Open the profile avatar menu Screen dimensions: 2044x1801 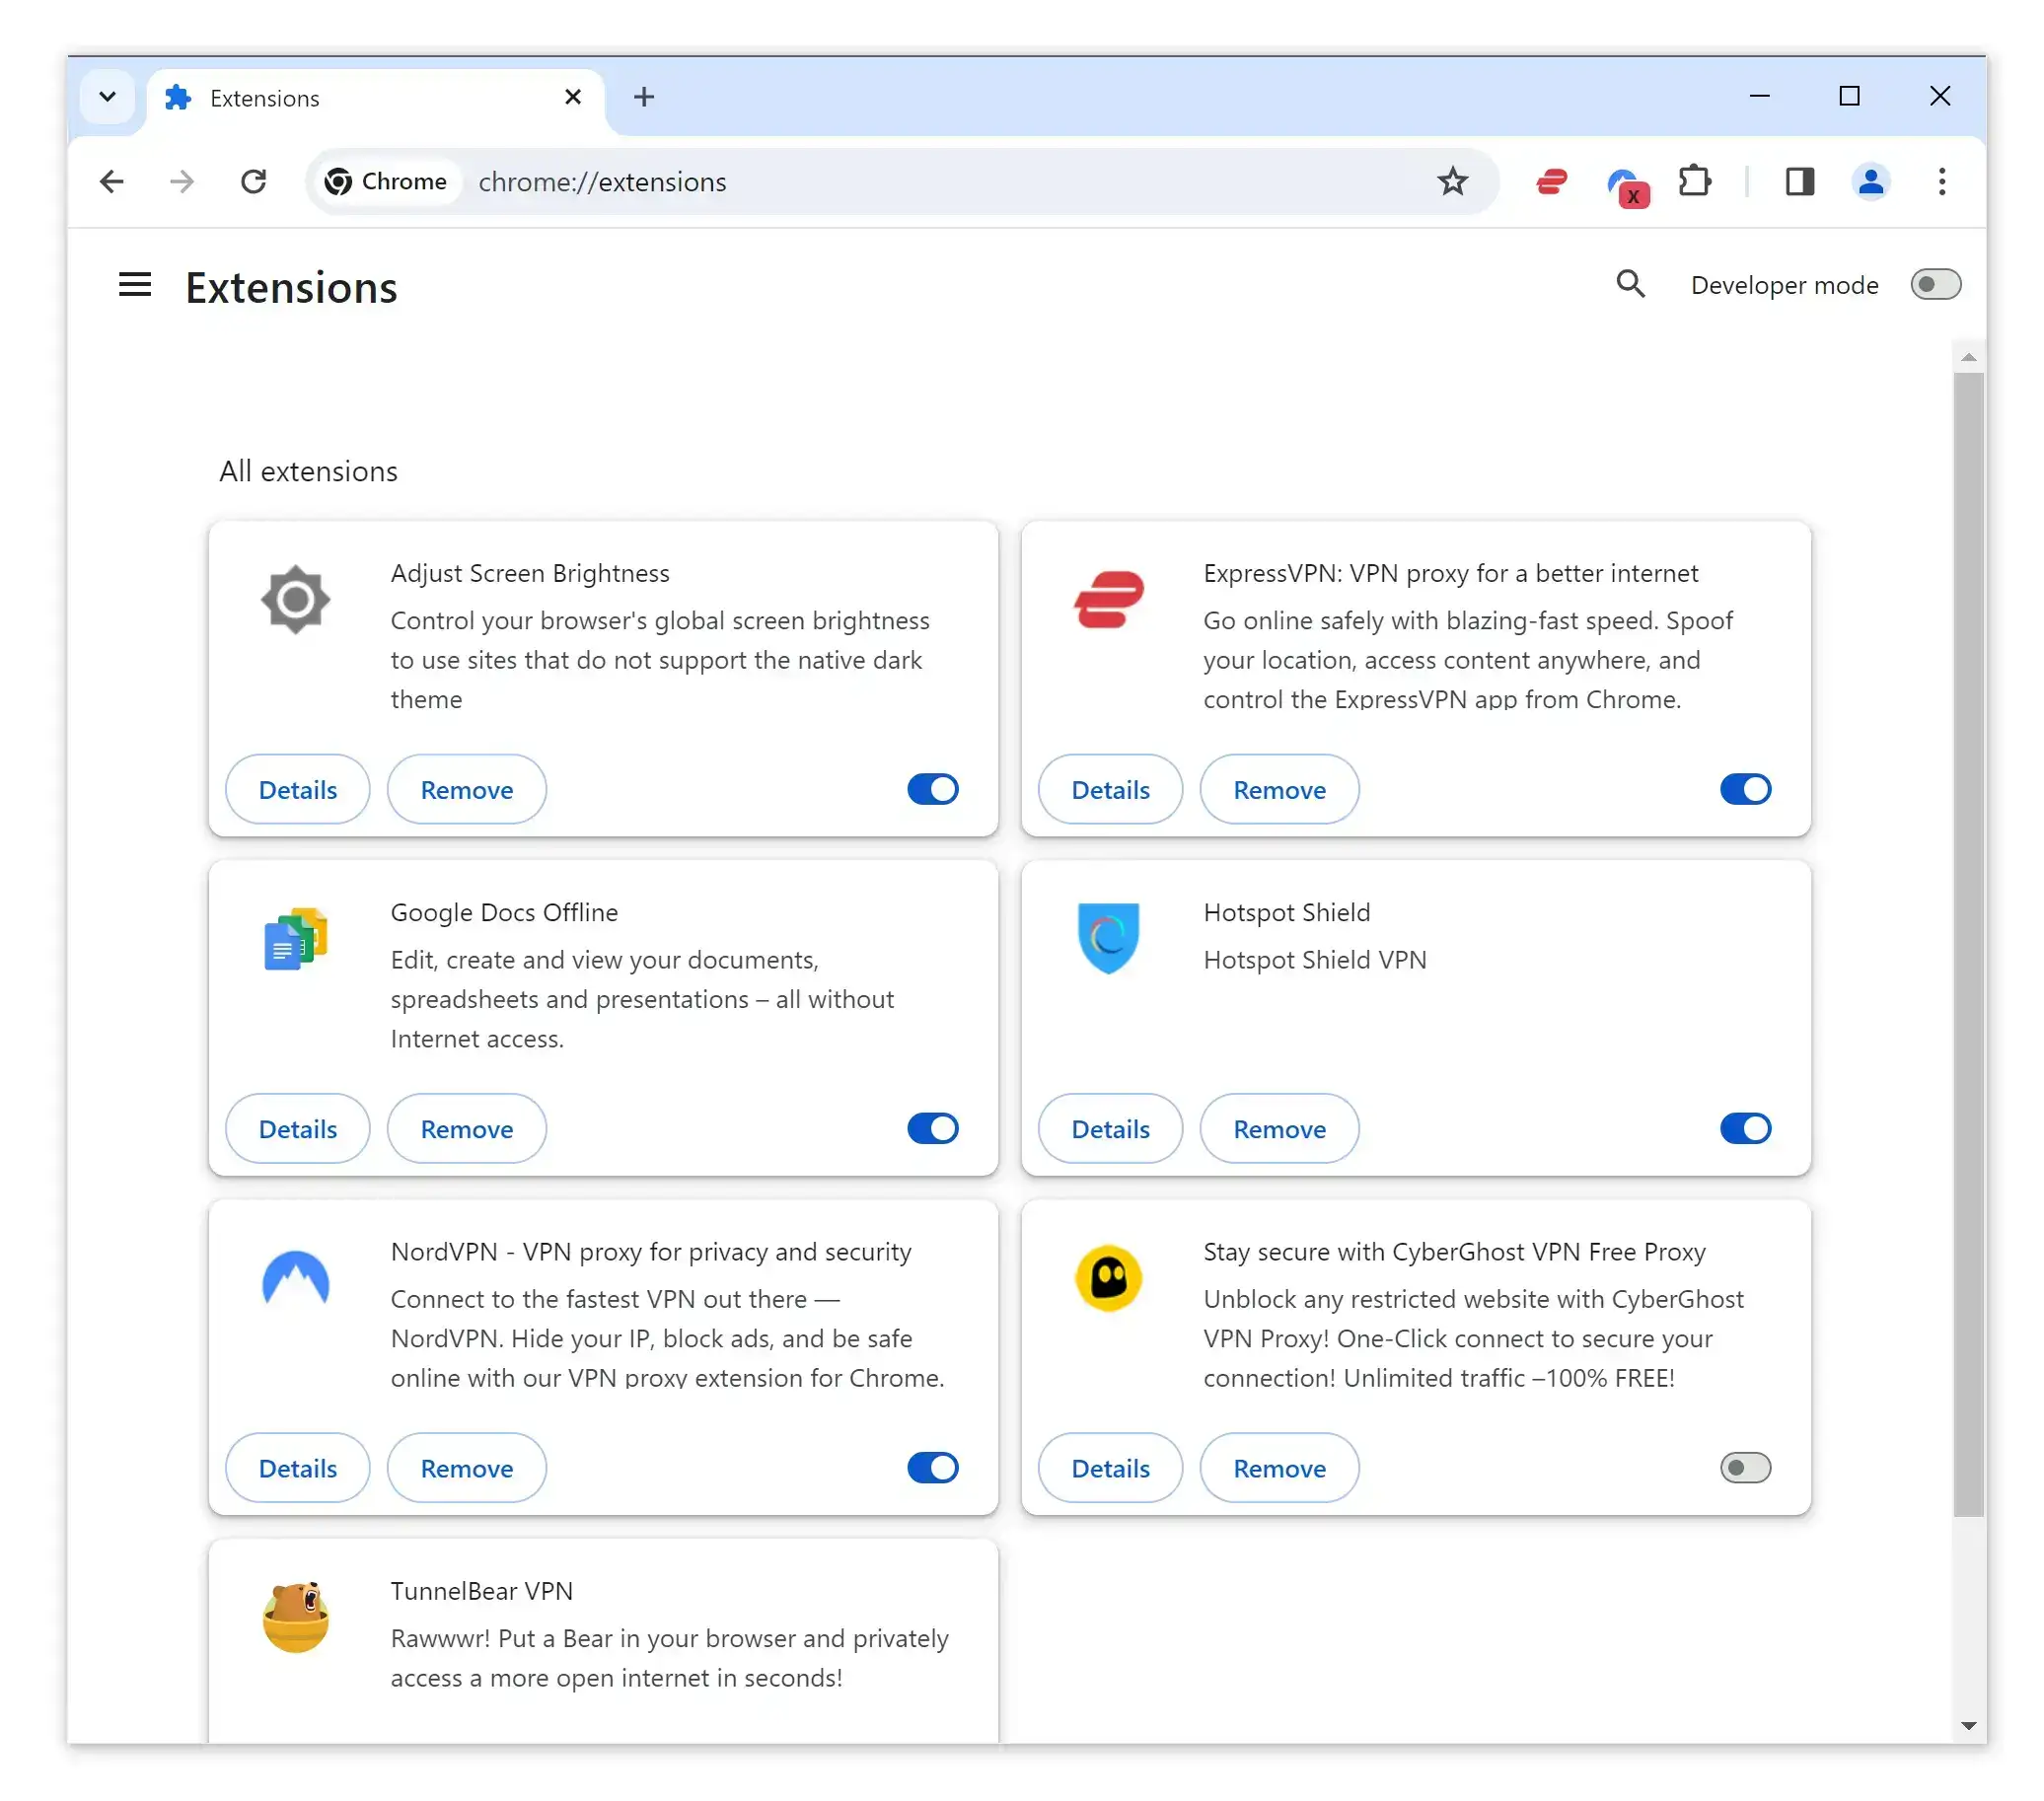point(1871,181)
